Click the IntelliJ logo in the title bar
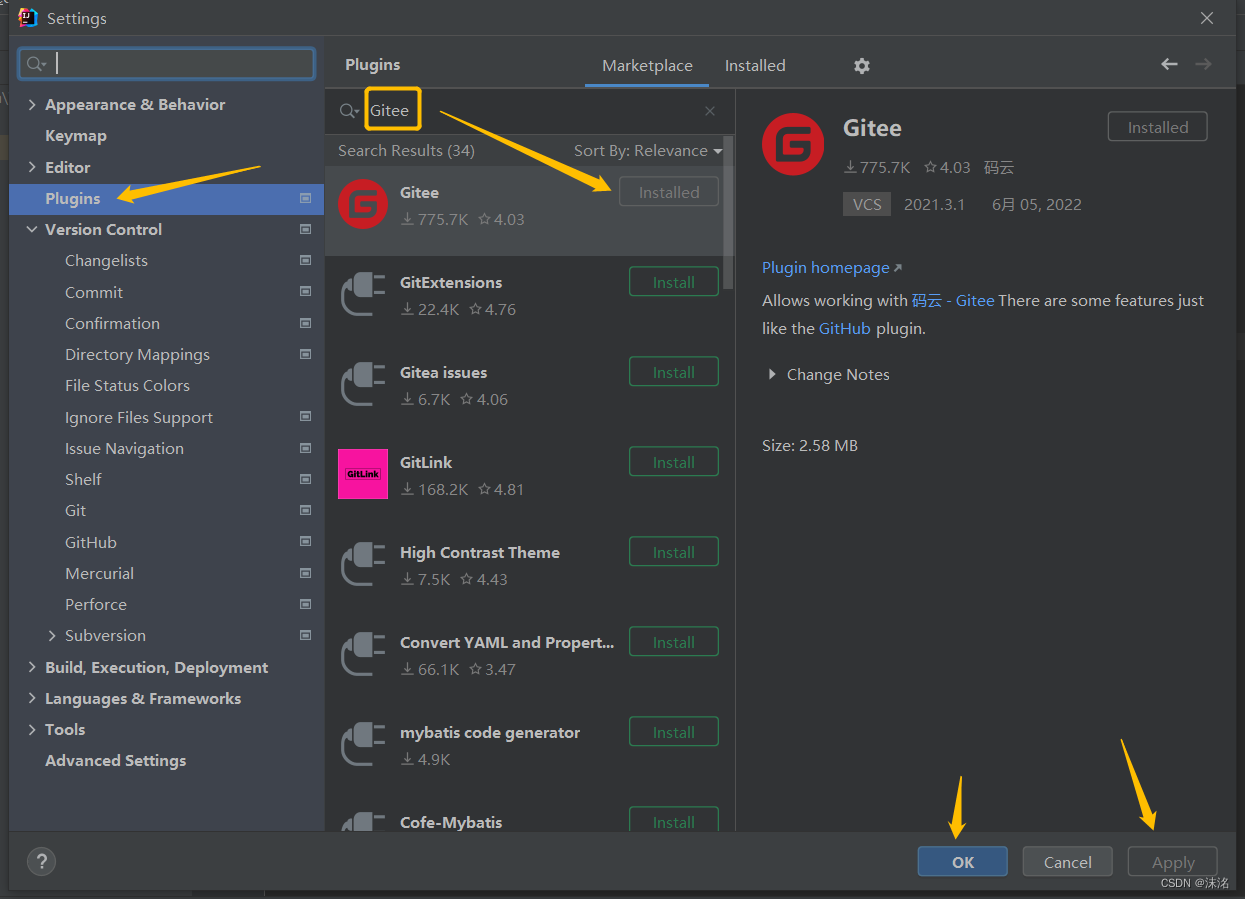This screenshot has width=1245, height=899. click(28, 18)
